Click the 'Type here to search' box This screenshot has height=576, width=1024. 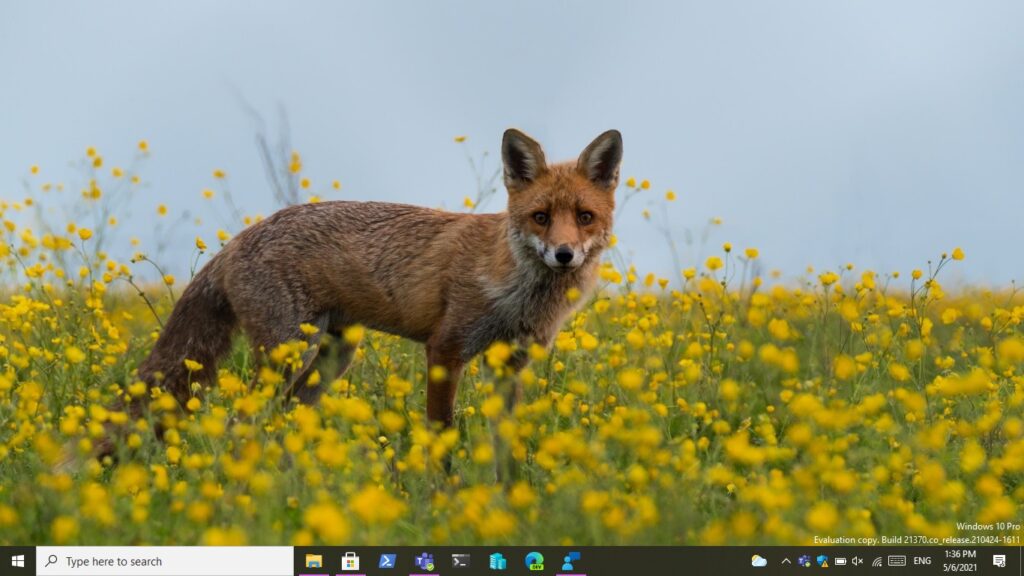165,561
